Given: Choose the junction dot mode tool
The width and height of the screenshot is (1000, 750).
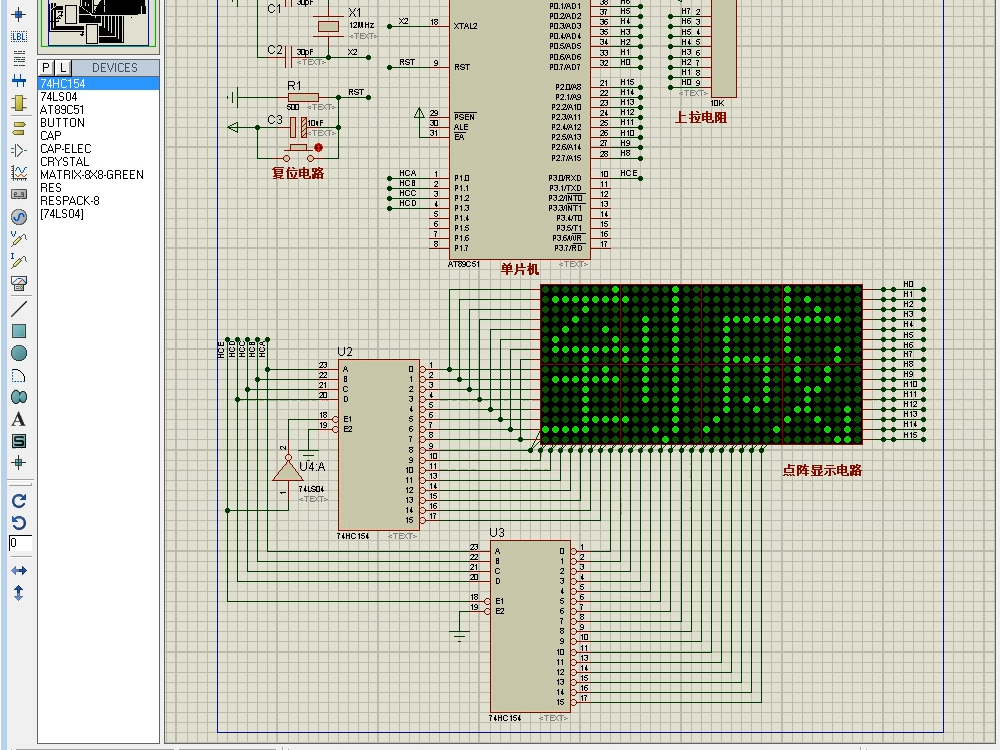Looking at the screenshot, I should [19, 14].
